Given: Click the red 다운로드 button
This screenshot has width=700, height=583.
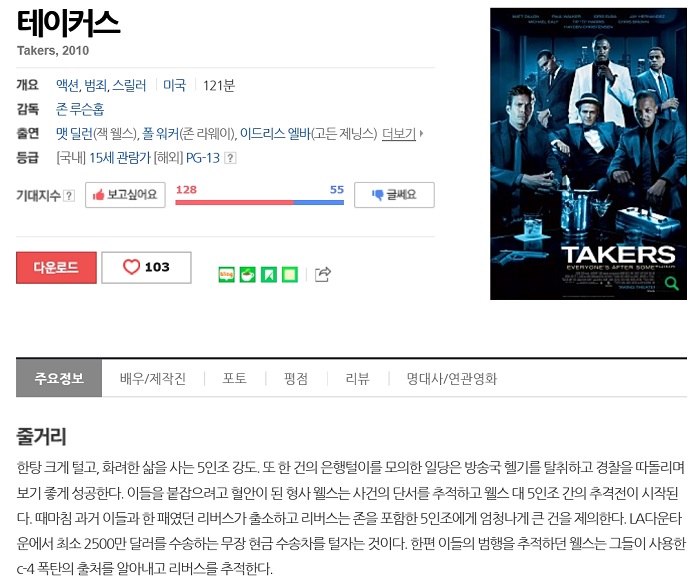Looking at the screenshot, I should (56, 267).
